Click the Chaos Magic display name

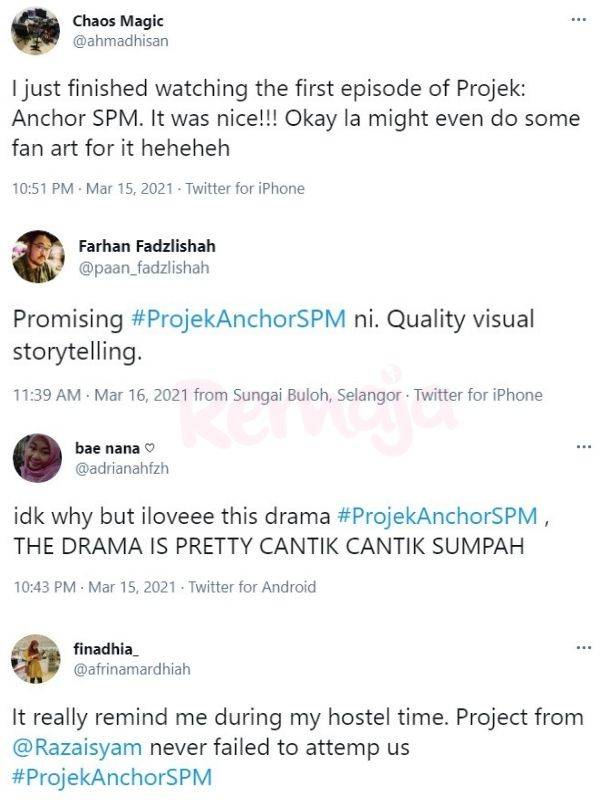click(x=118, y=21)
